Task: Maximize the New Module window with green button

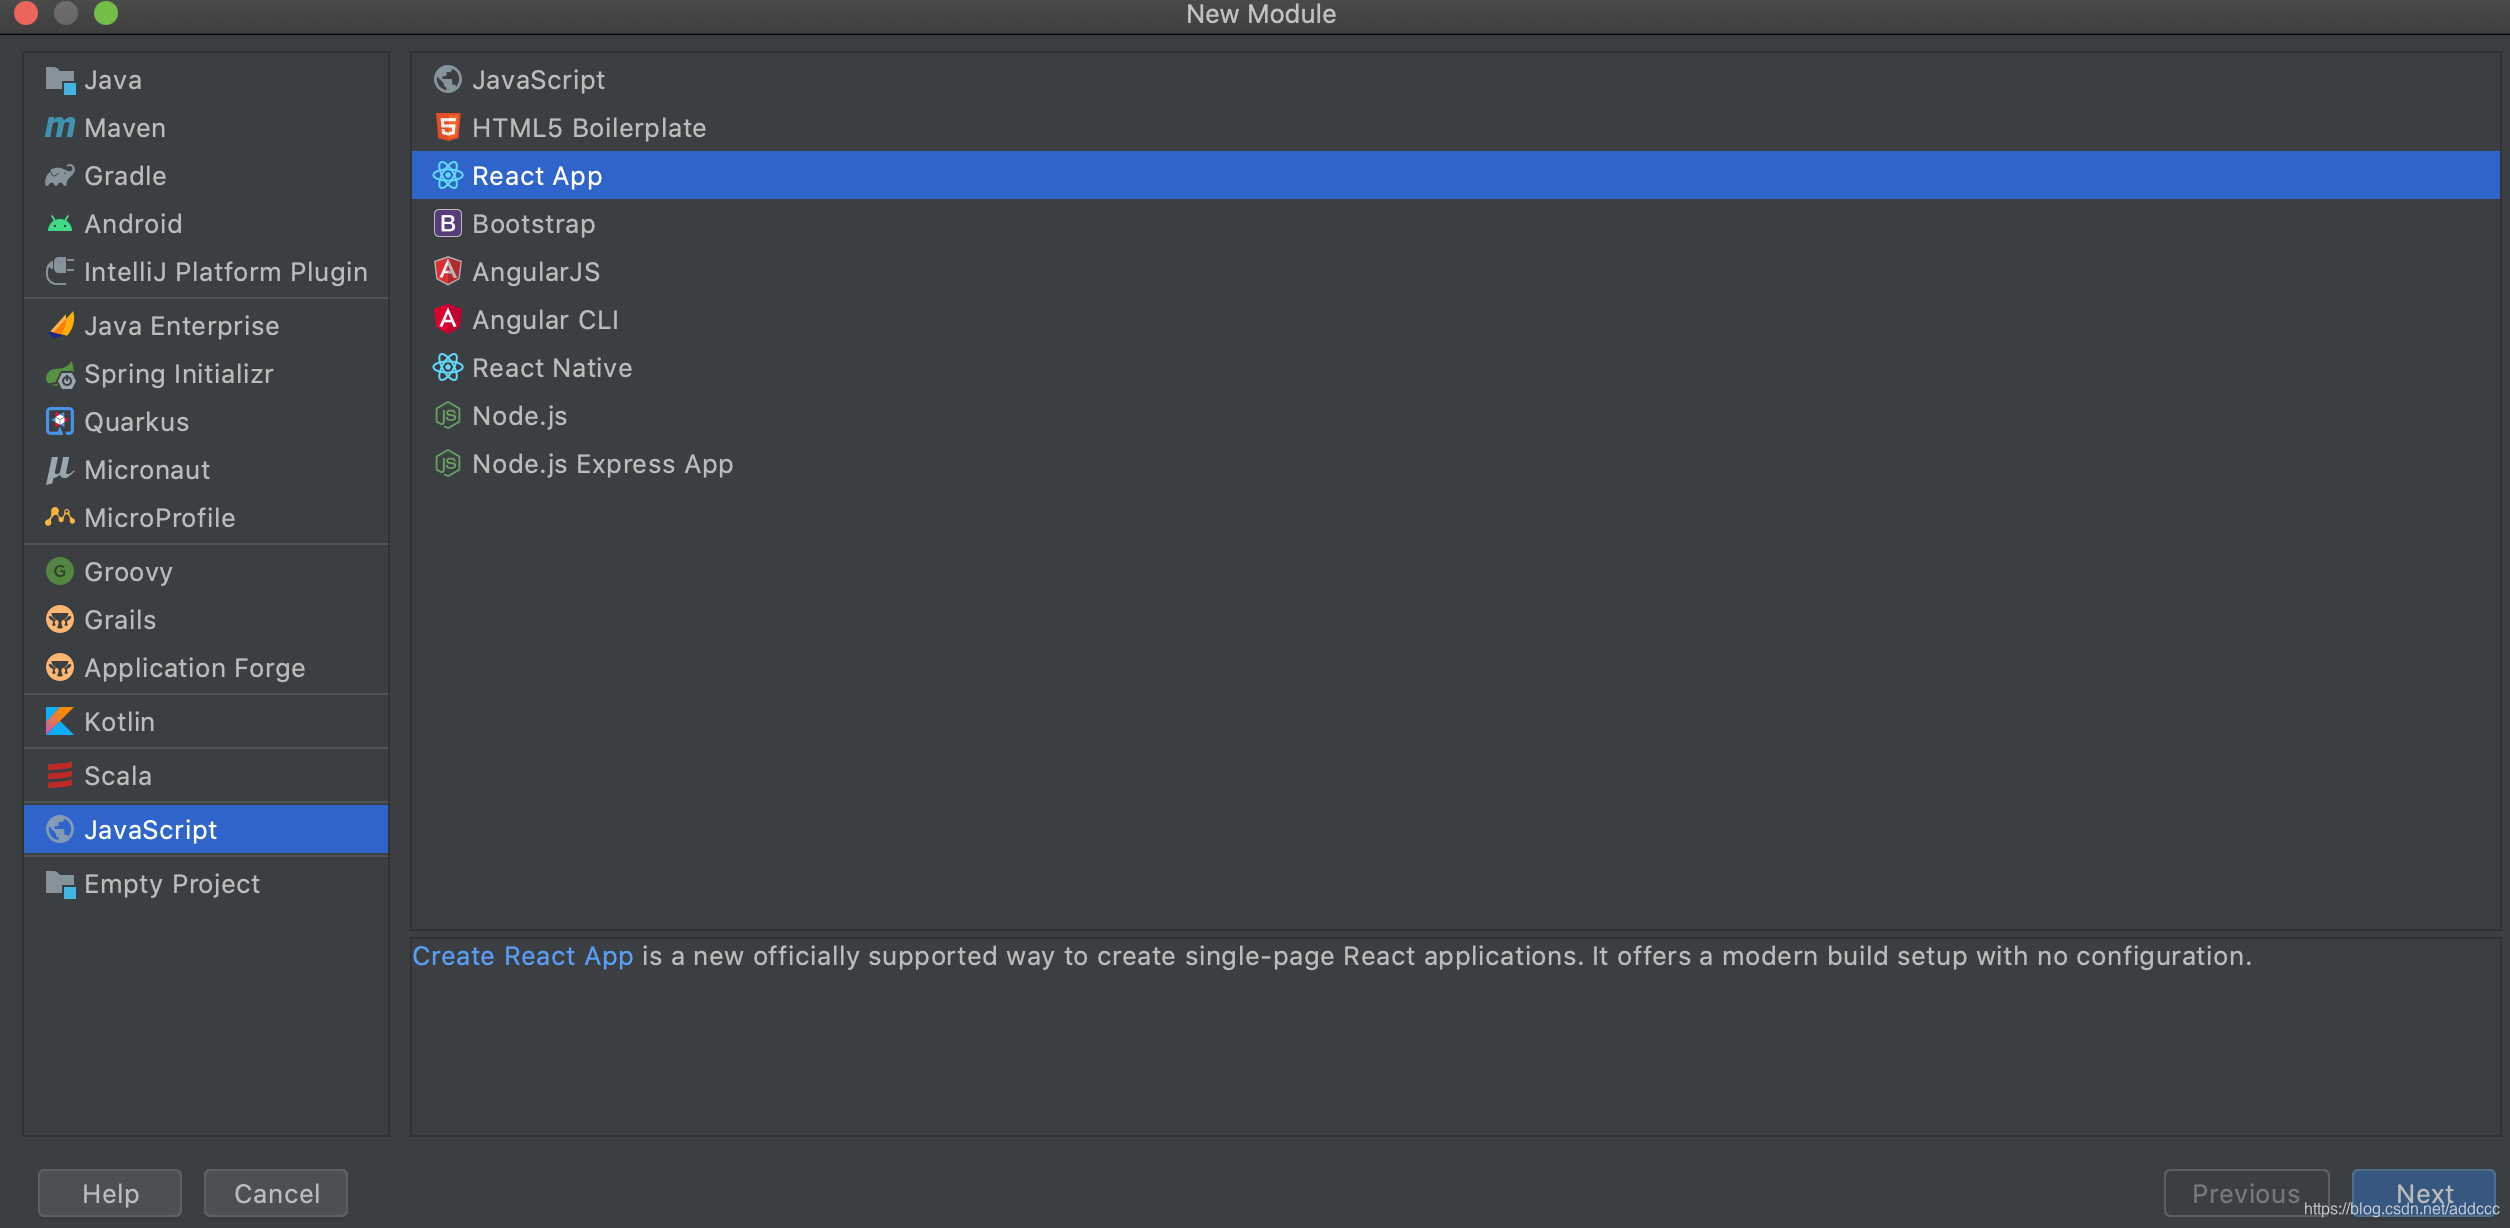Action: [106, 13]
